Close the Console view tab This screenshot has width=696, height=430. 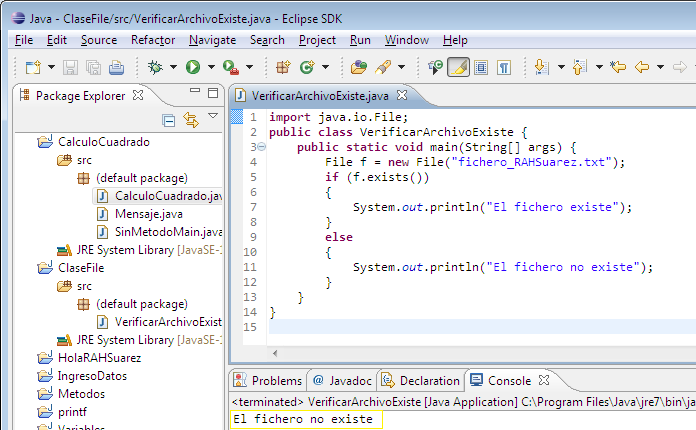tap(544, 380)
